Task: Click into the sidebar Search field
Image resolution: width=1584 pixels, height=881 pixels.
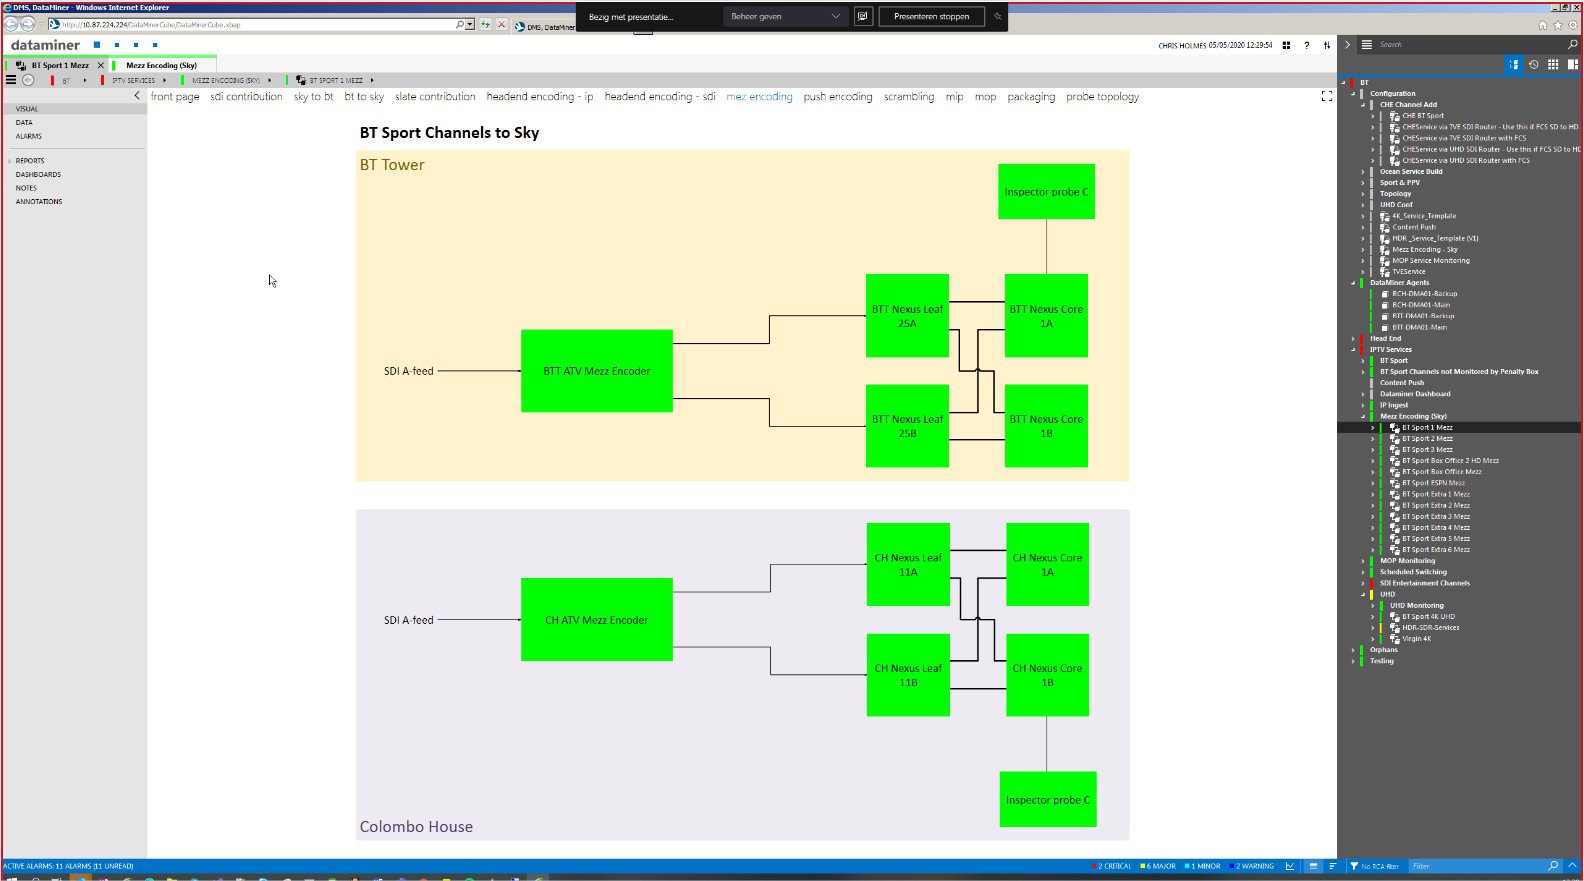Action: click(1465, 44)
